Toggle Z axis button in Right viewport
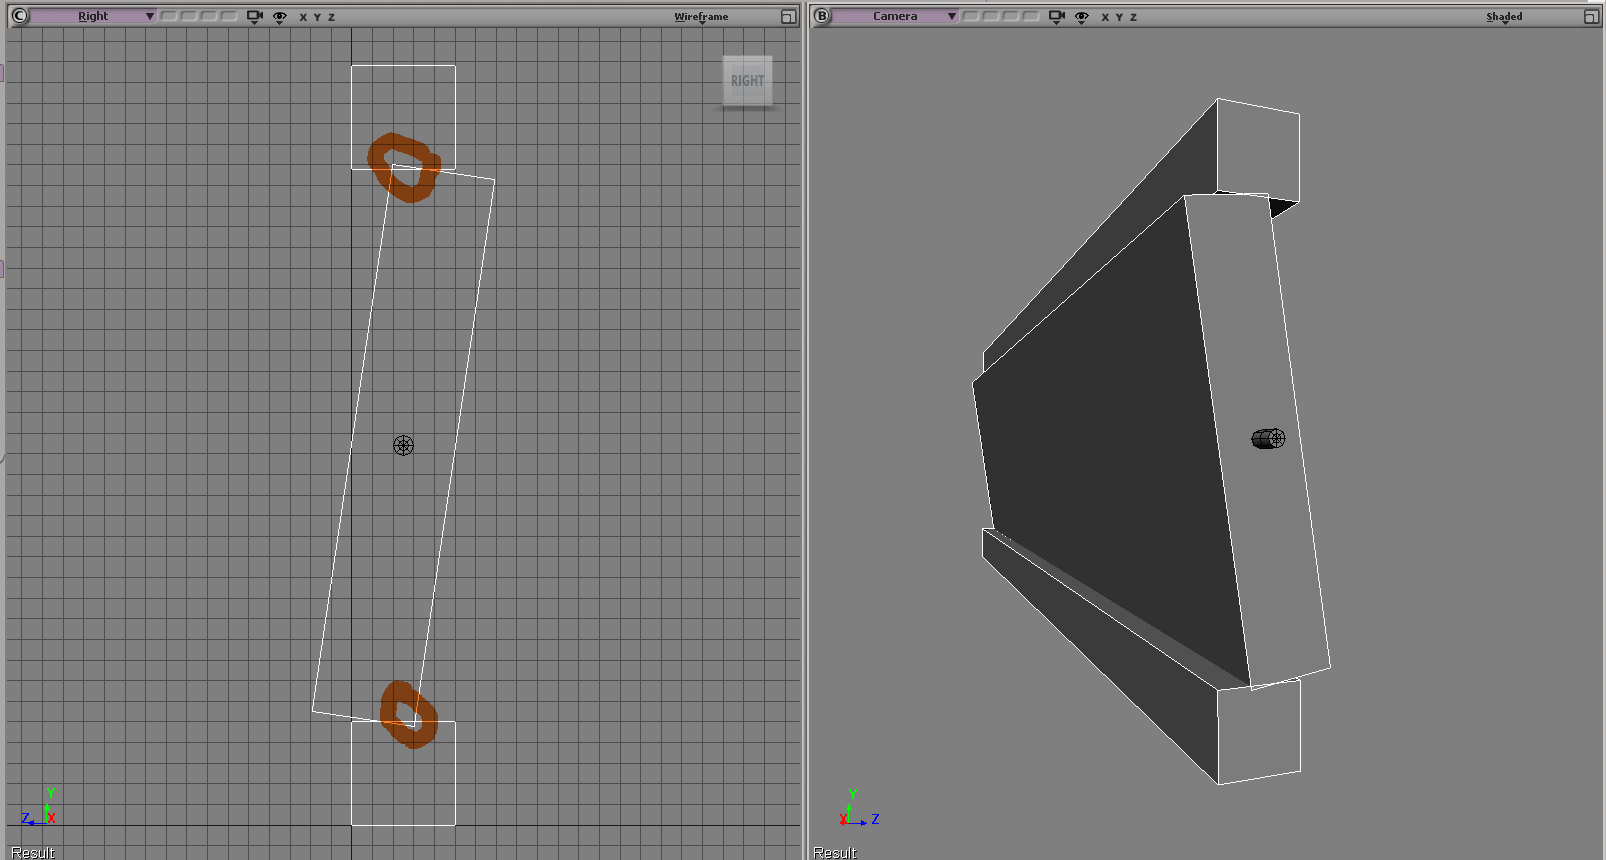 click(331, 17)
